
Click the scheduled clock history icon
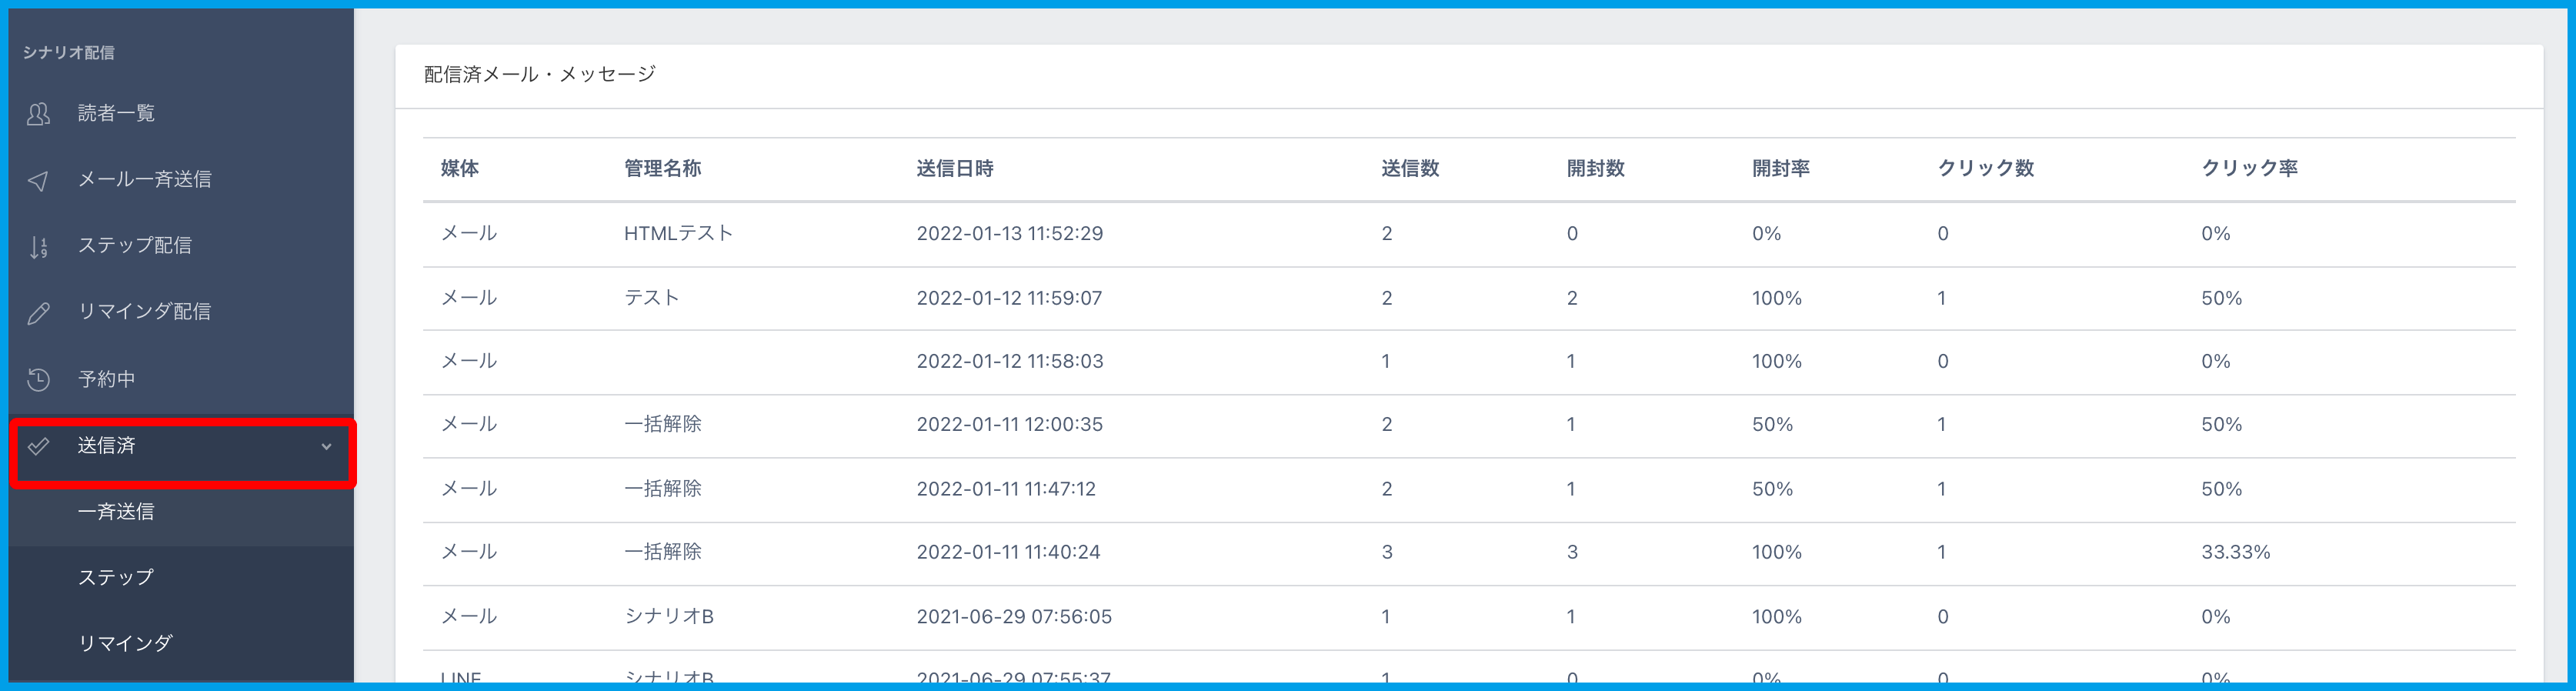38,379
